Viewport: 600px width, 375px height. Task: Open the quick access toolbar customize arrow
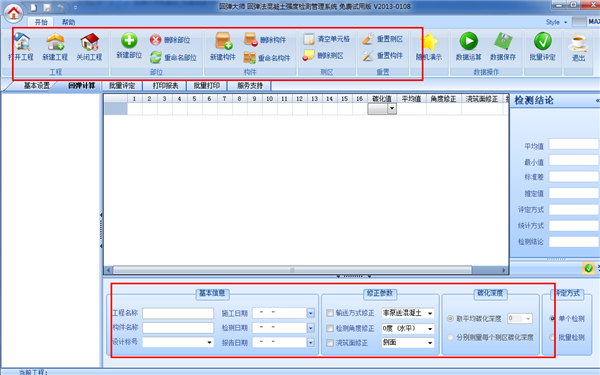click(x=75, y=8)
